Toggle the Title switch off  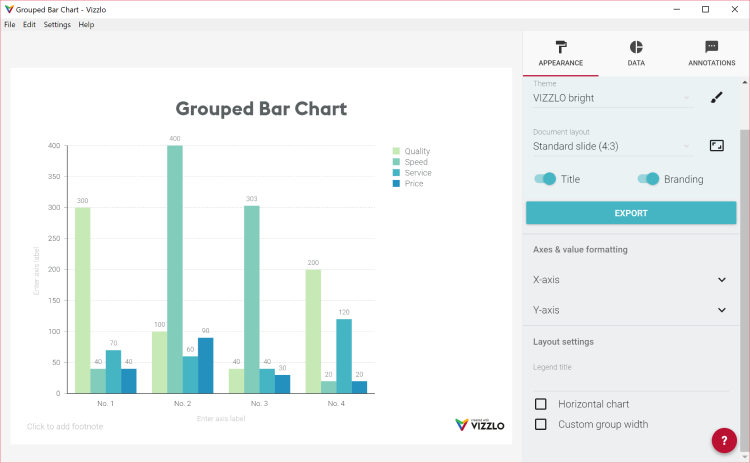(x=545, y=179)
